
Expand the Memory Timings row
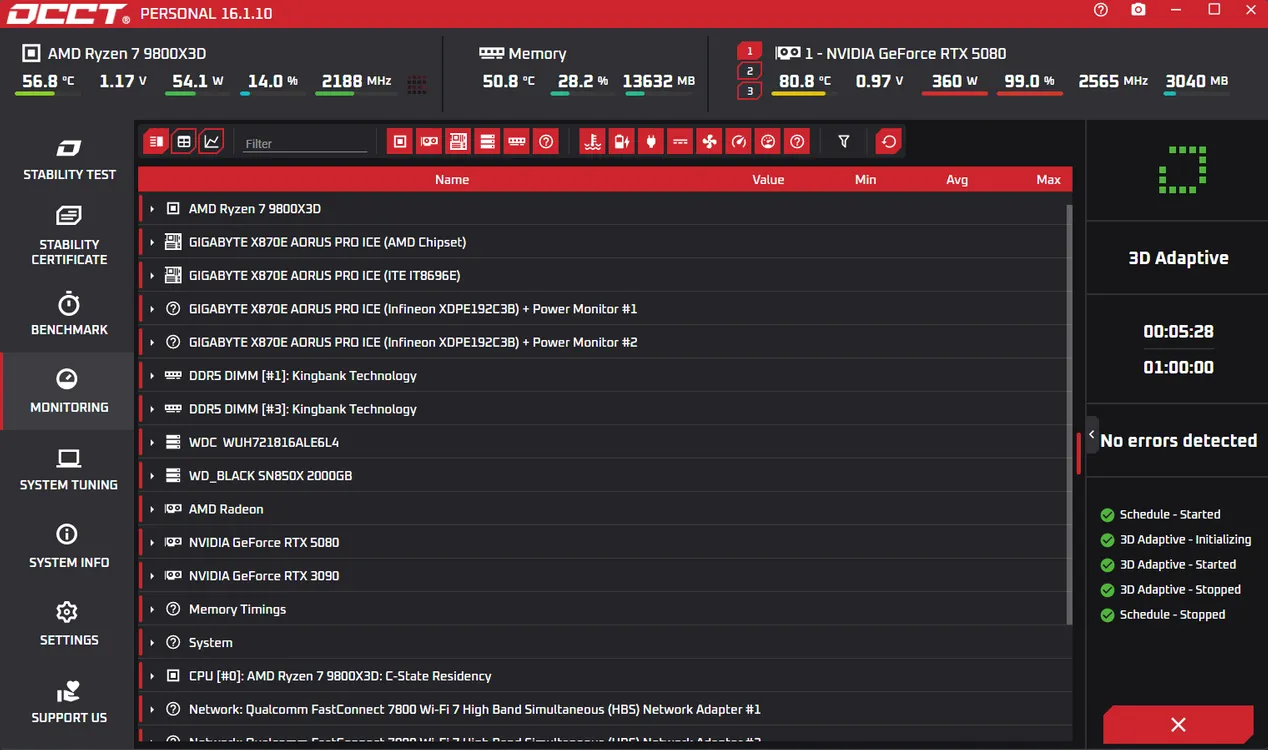[x=152, y=609]
